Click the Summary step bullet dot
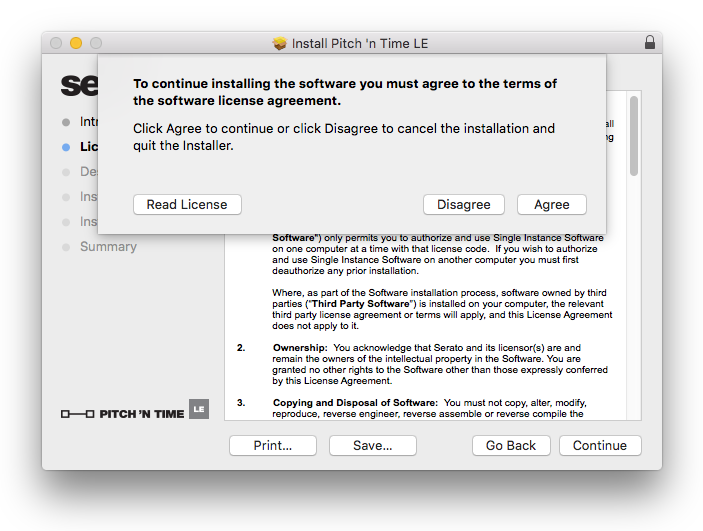The width and height of the screenshot is (703, 531). 66,247
